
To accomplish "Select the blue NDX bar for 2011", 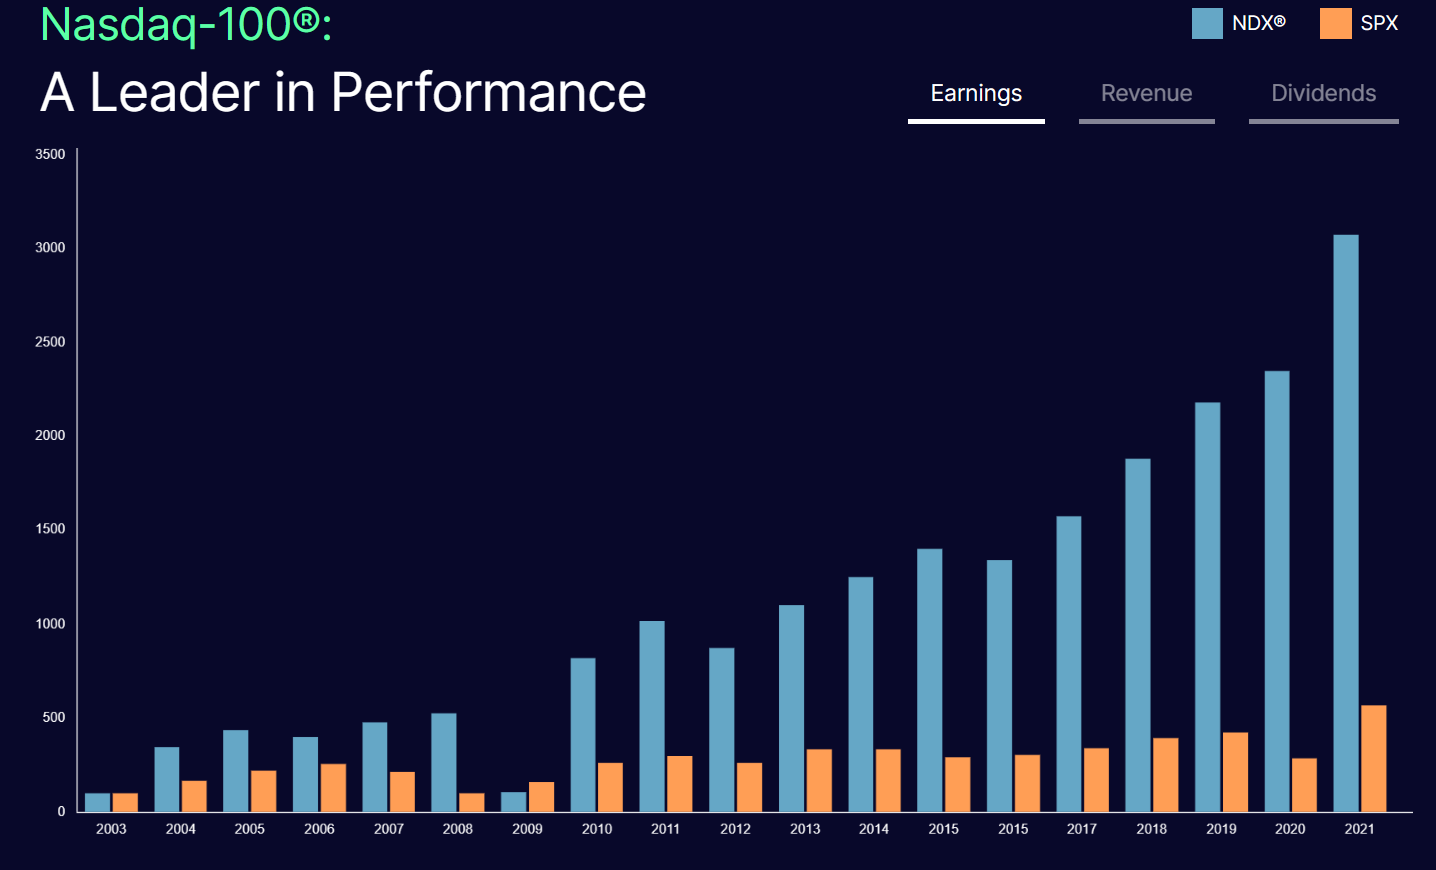I will coord(652,716).
